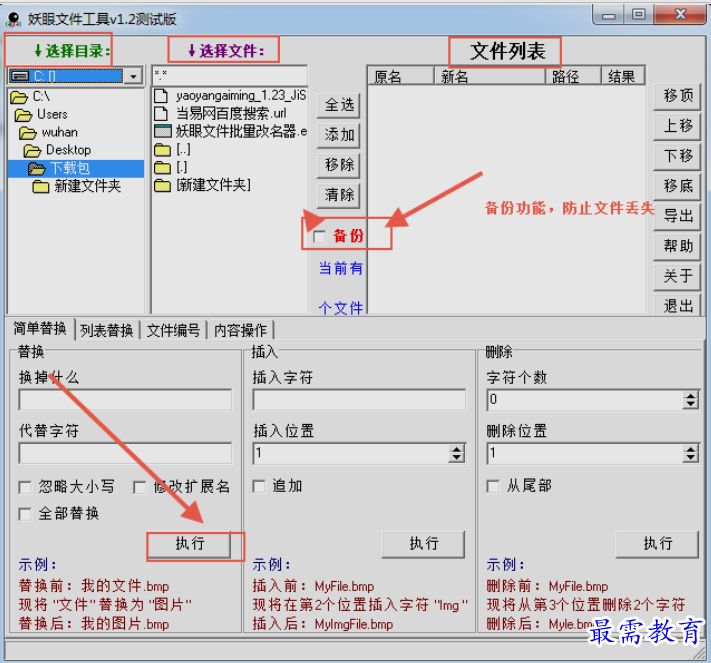Enable the 备份 backup checkbox
The image size is (711, 663).
(319, 237)
